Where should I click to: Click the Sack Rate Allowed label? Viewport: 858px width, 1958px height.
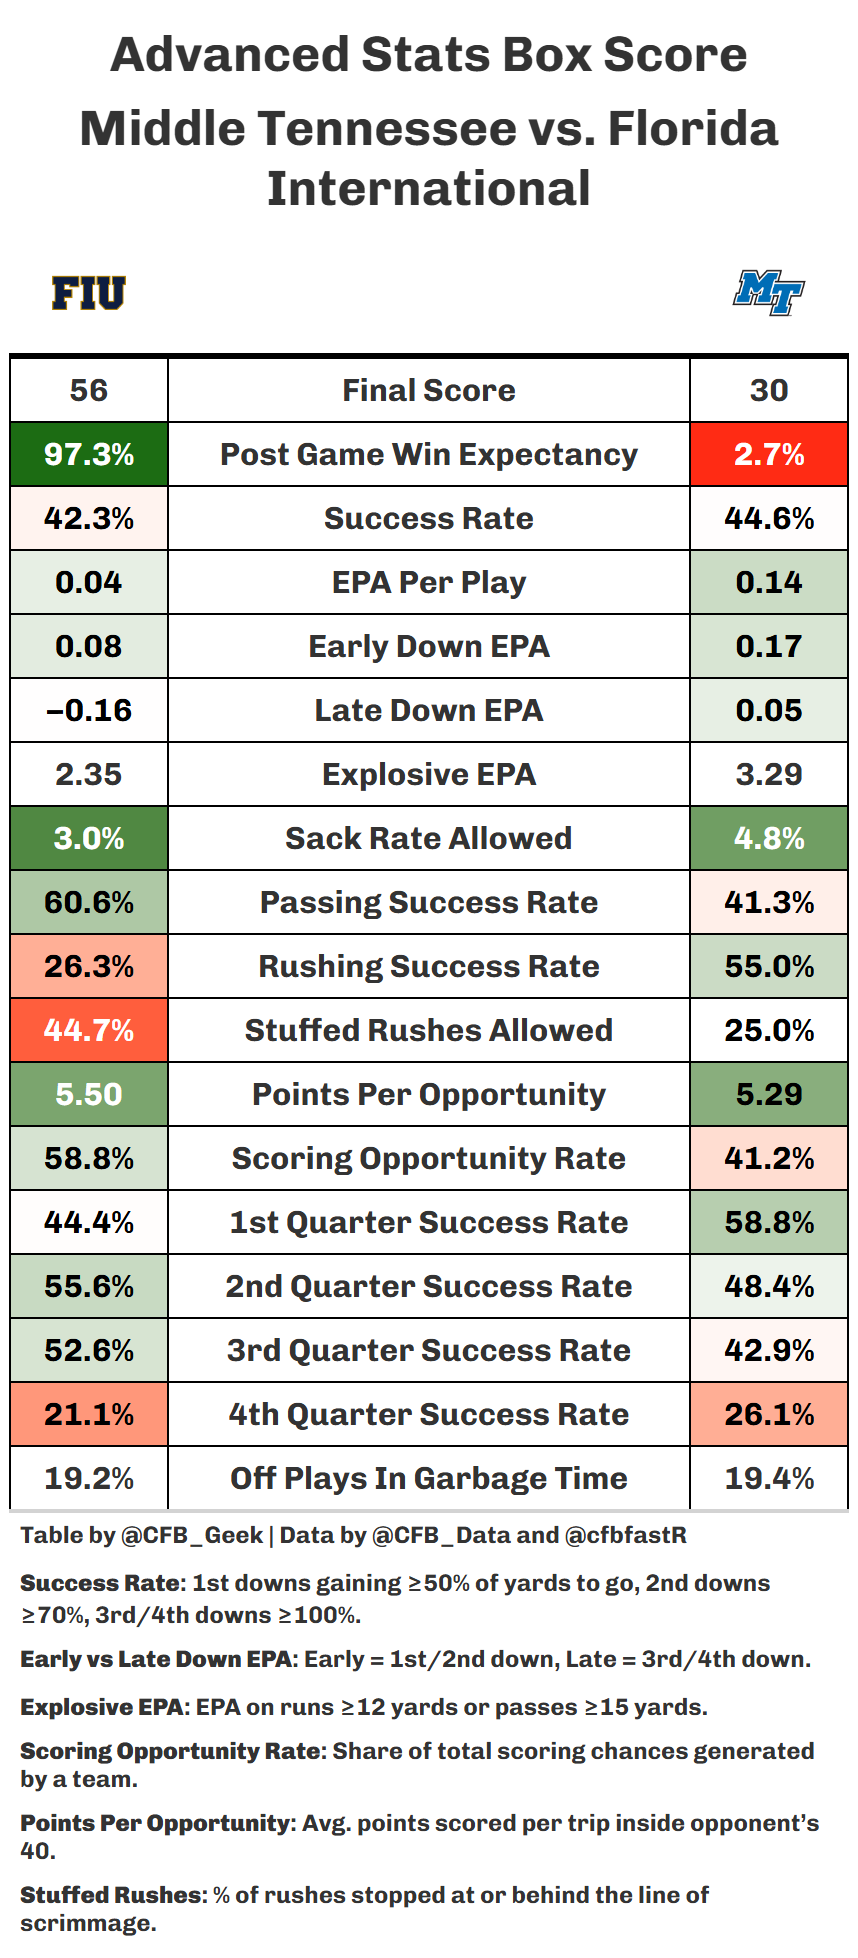click(428, 839)
